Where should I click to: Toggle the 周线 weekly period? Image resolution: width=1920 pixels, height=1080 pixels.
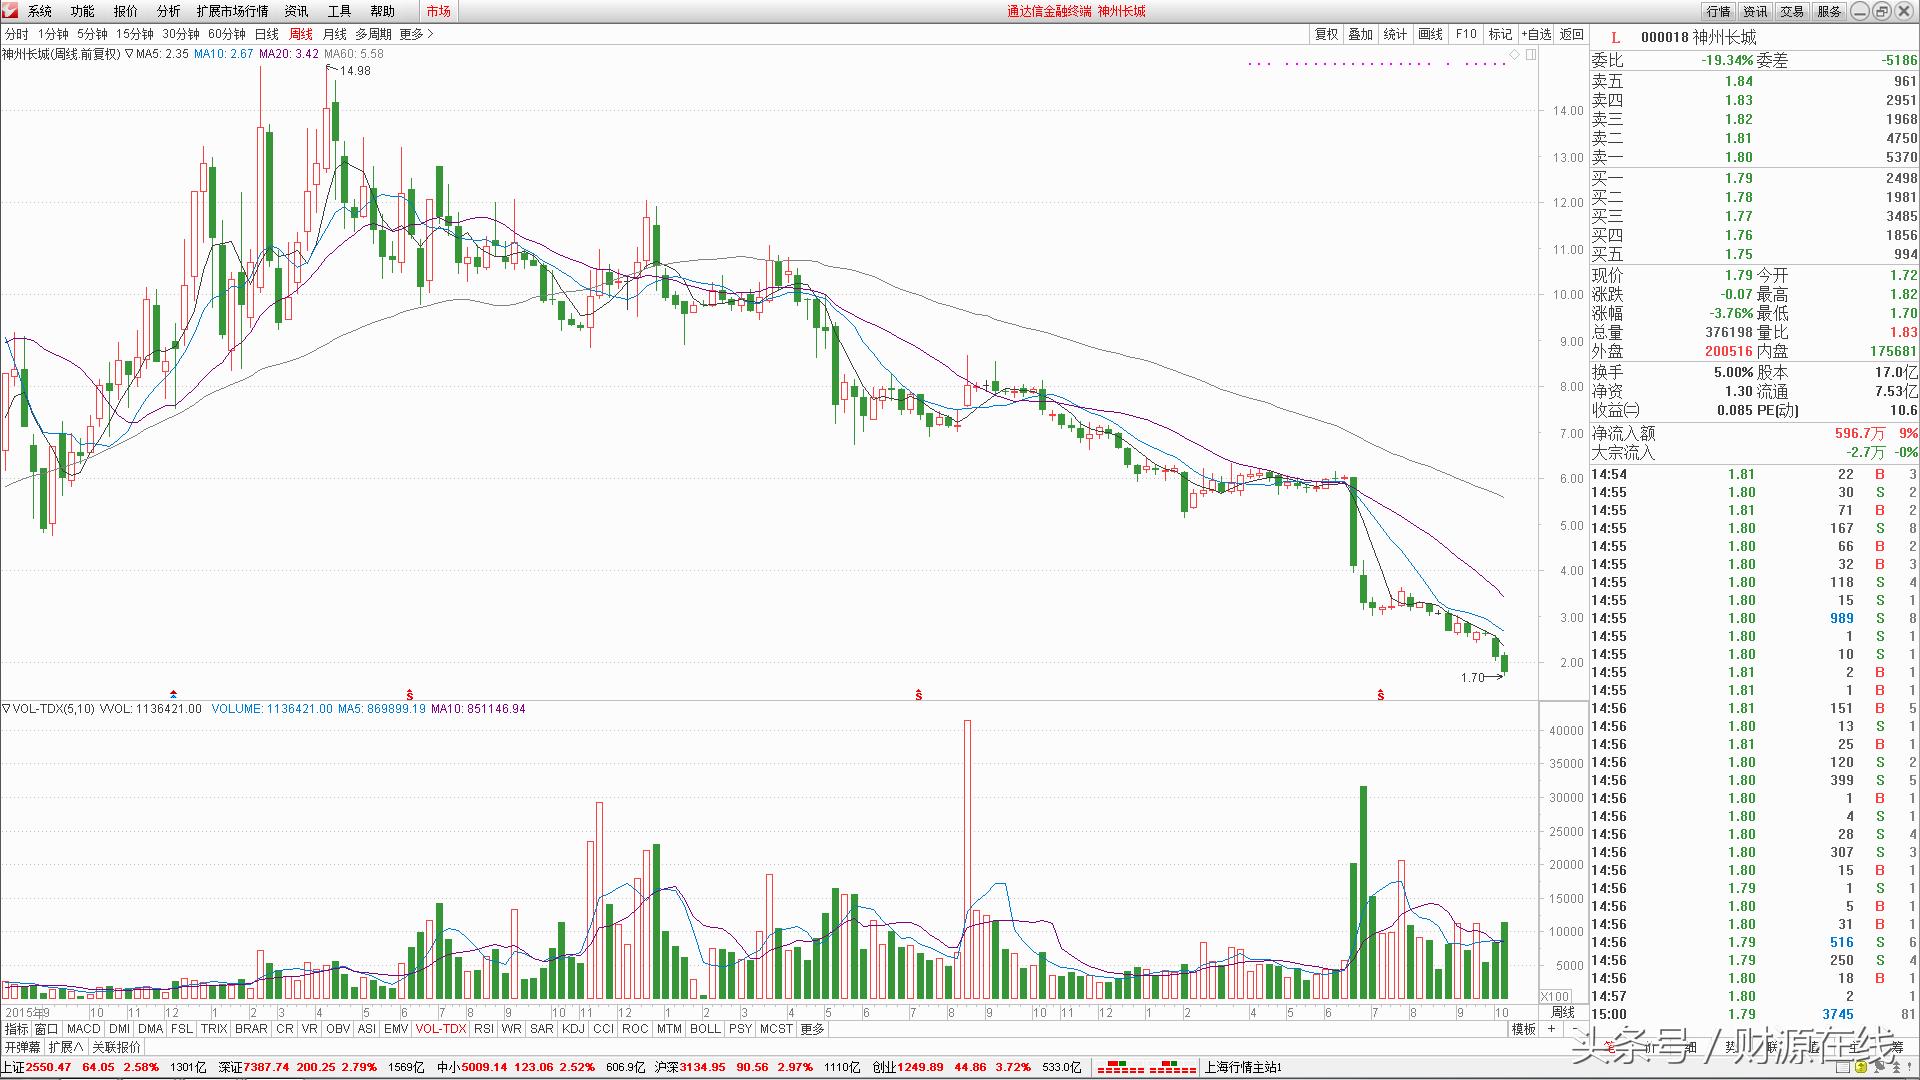(300, 34)
